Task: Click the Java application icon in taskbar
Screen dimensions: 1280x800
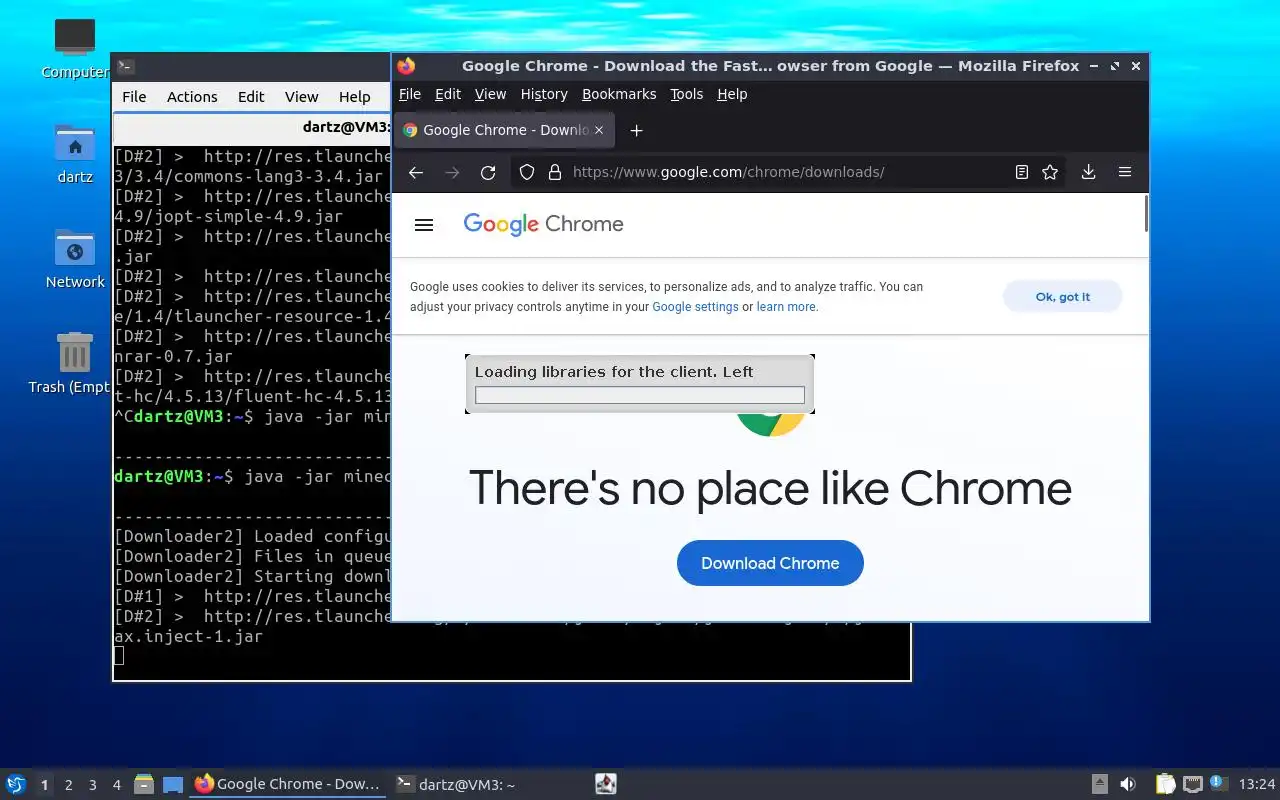Action: click(605, 784)
